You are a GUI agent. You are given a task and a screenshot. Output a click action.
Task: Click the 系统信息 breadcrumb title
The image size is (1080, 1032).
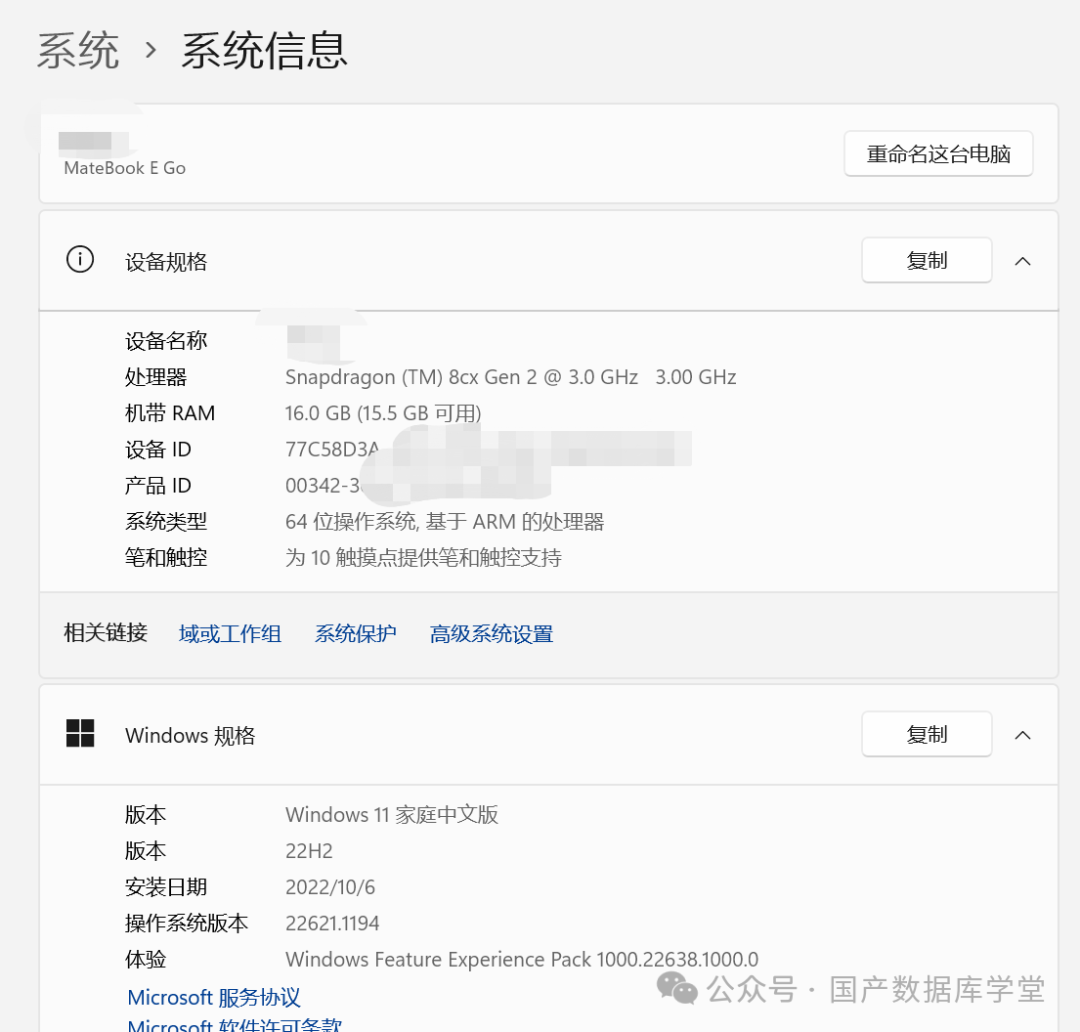tap(264, 50)
